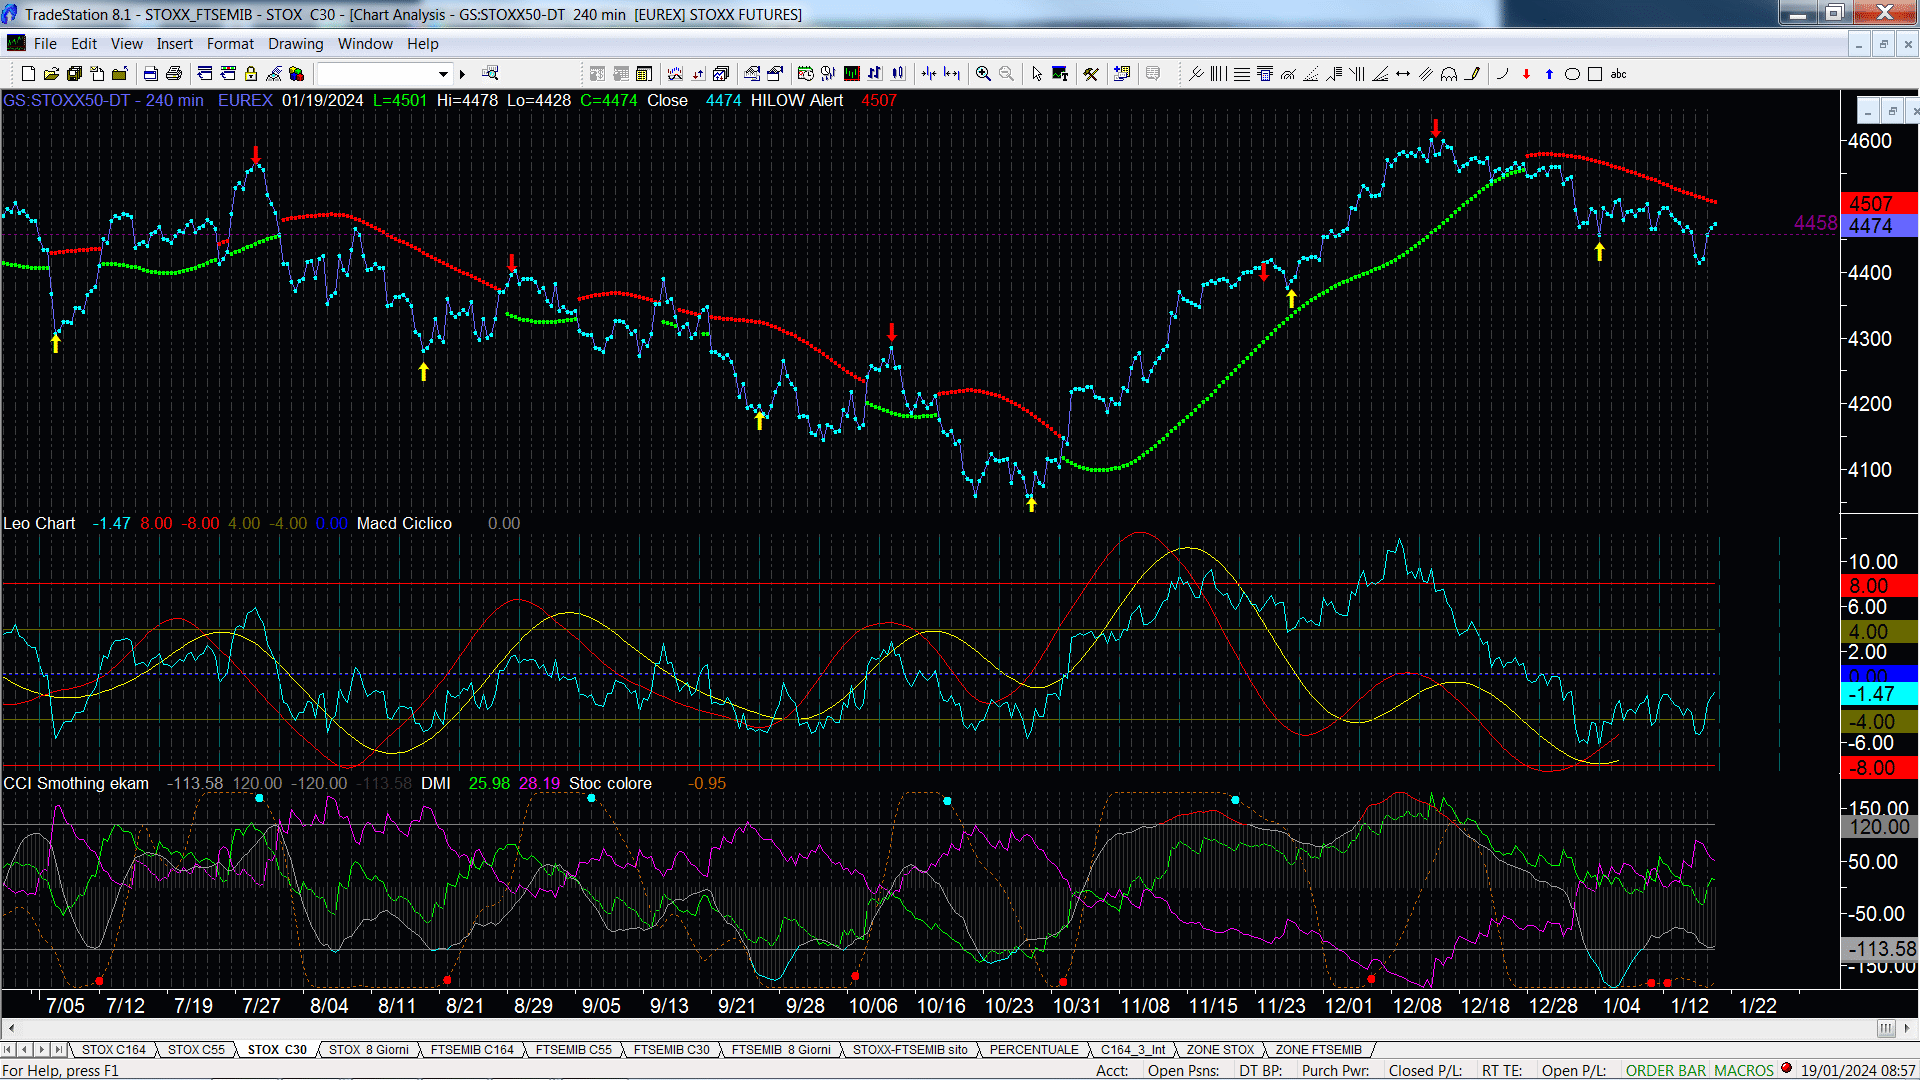The height and width of the screenshot is (1080, 1920).
Task: Click the New document toolbar icon
Action: click(x=28, y=74)
